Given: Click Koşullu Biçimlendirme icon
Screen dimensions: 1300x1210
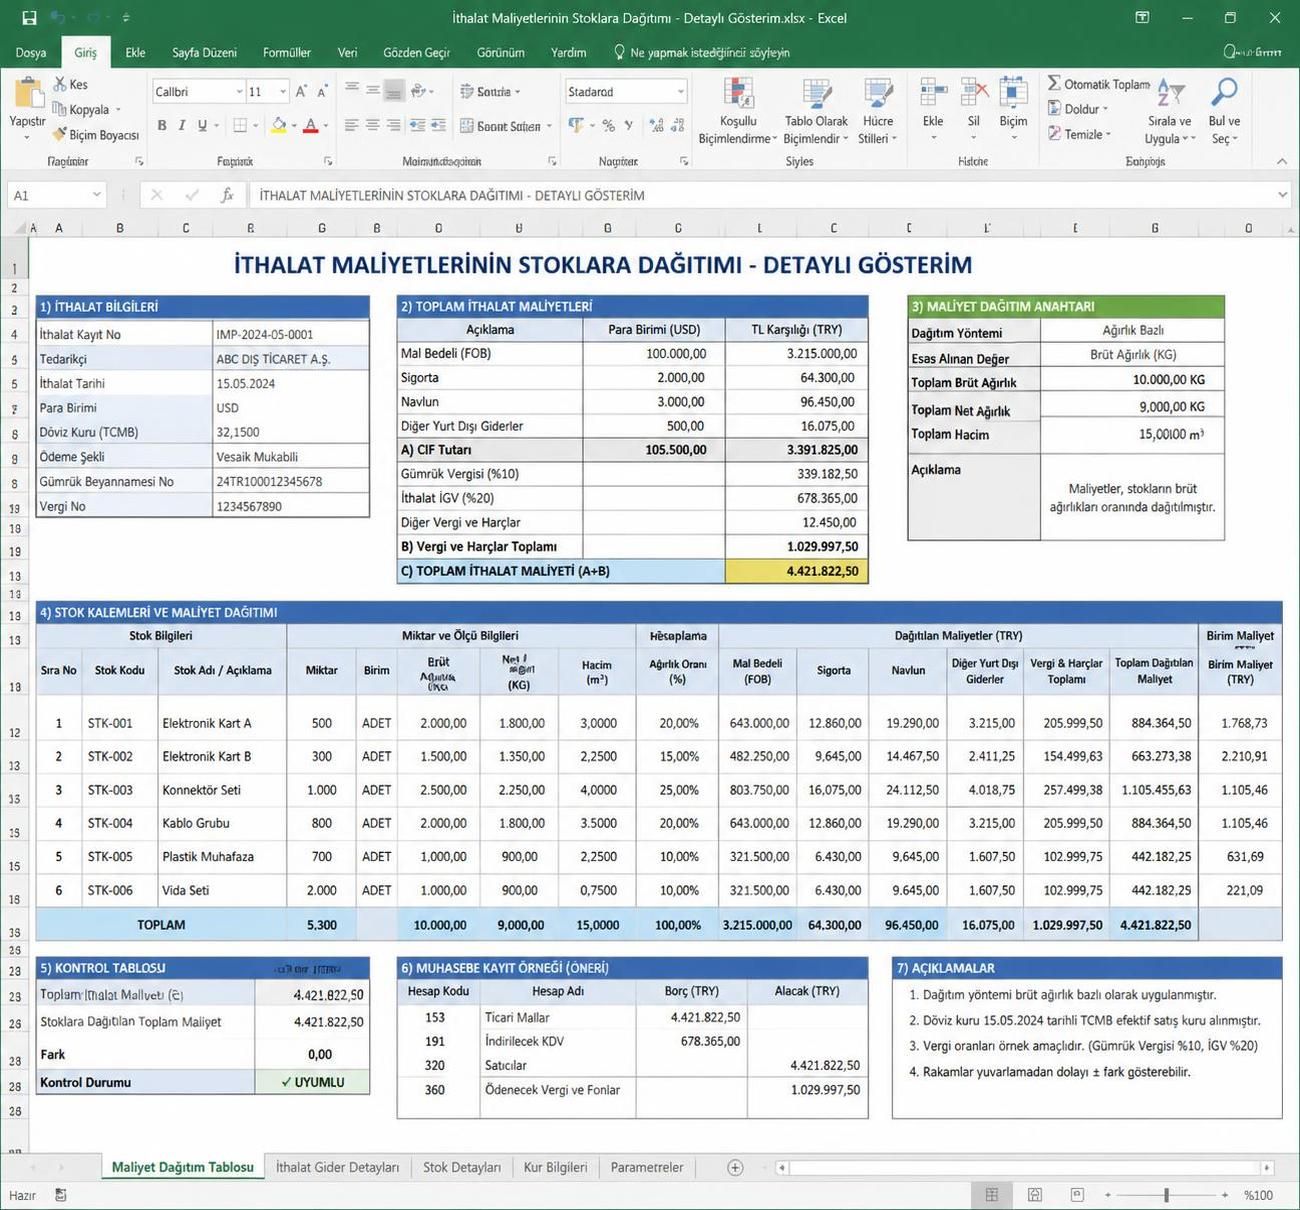Looking at the screenshot, I should (738, 94).
